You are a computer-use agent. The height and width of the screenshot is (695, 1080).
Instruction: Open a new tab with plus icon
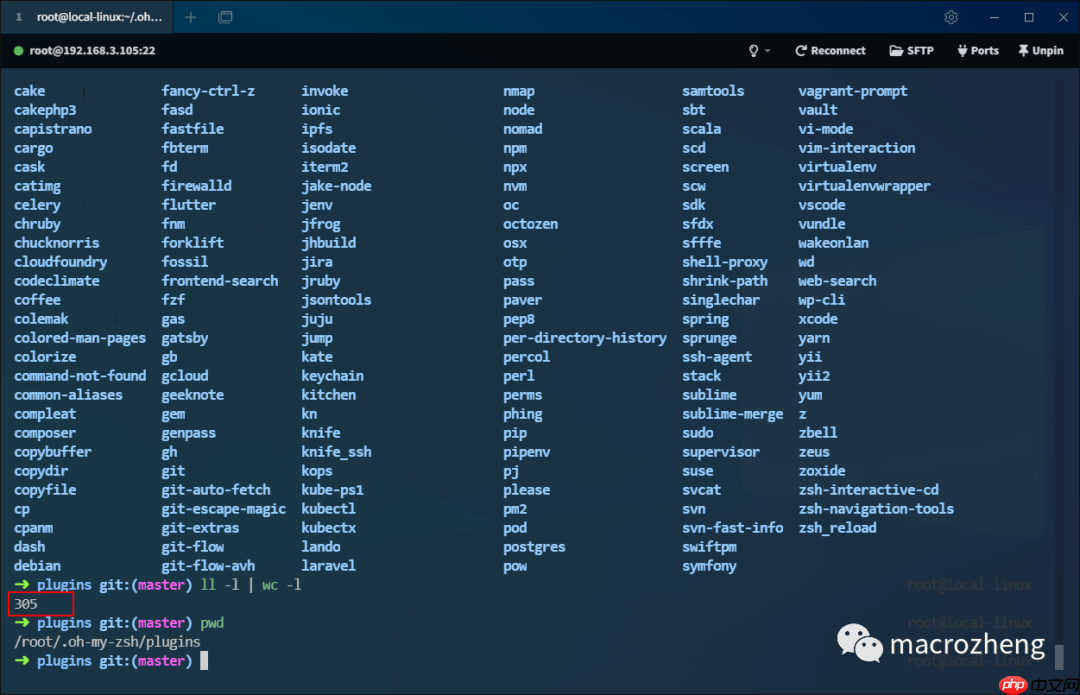pos(191,17)
